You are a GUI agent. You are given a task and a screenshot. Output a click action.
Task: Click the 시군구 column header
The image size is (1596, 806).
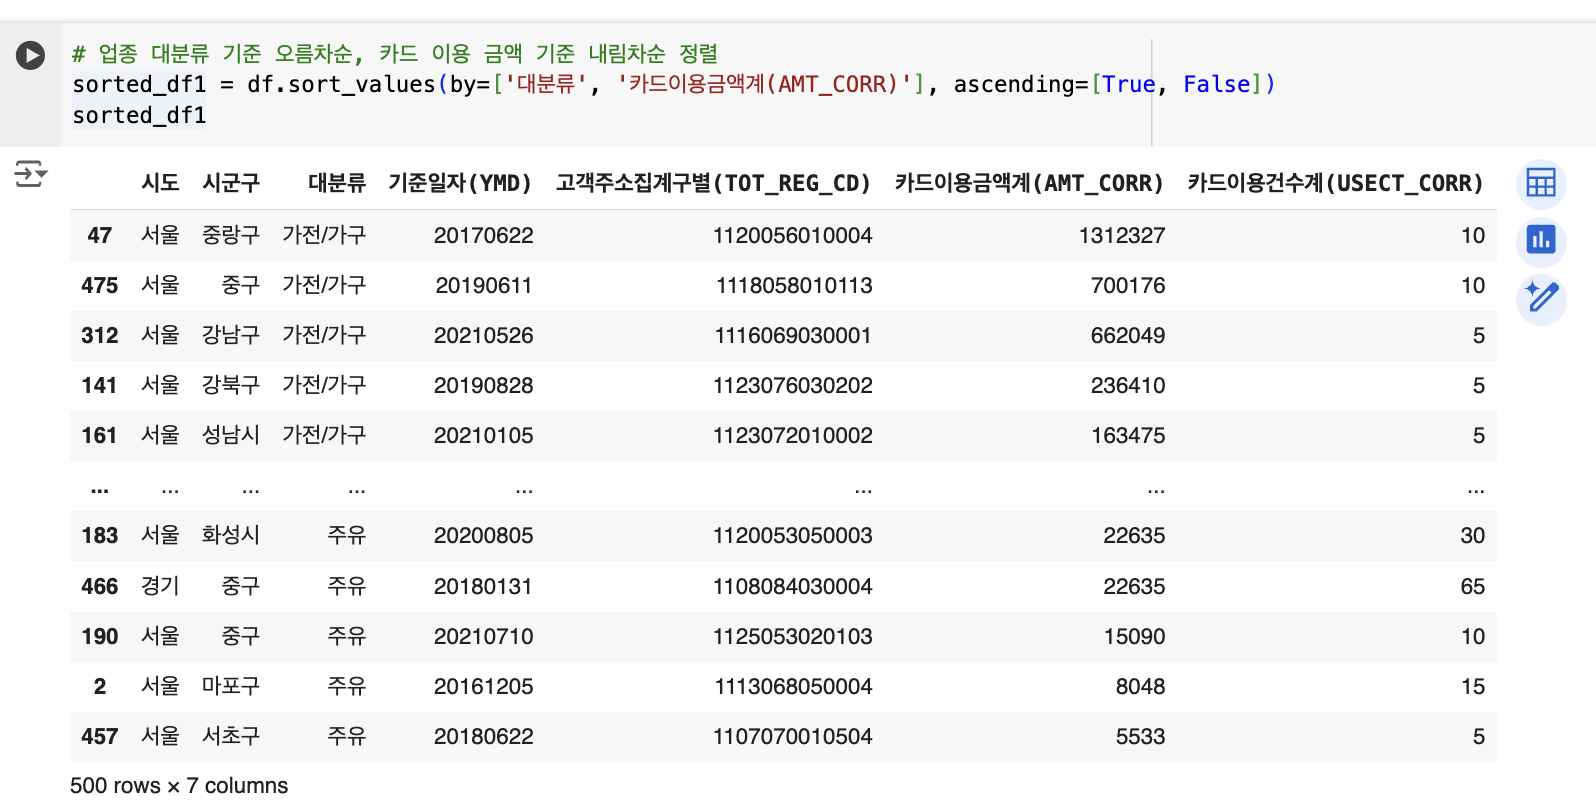(x=231, y=183)
